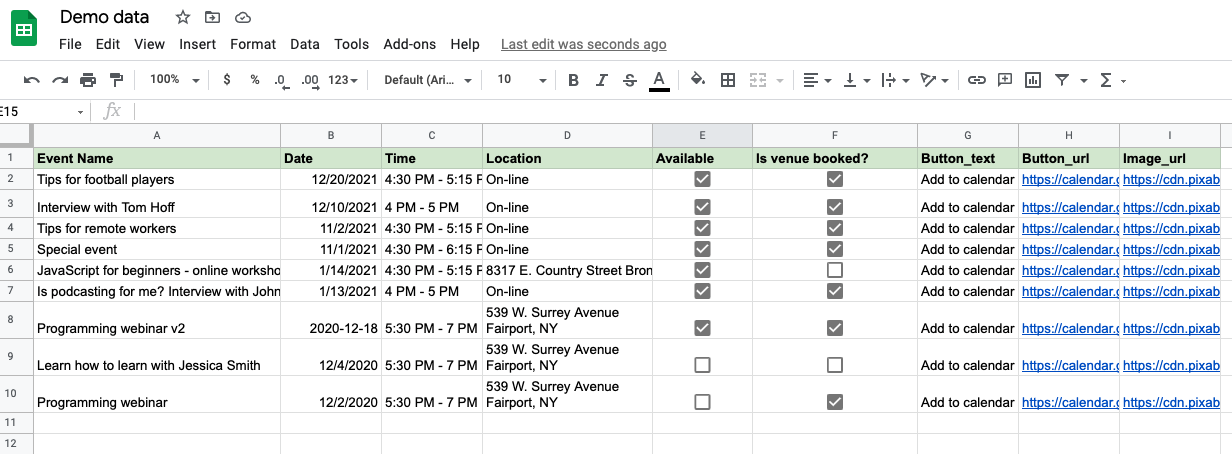Open the borders tool
The width and height of the screenshot is (1232, 454).
[728, 80]
